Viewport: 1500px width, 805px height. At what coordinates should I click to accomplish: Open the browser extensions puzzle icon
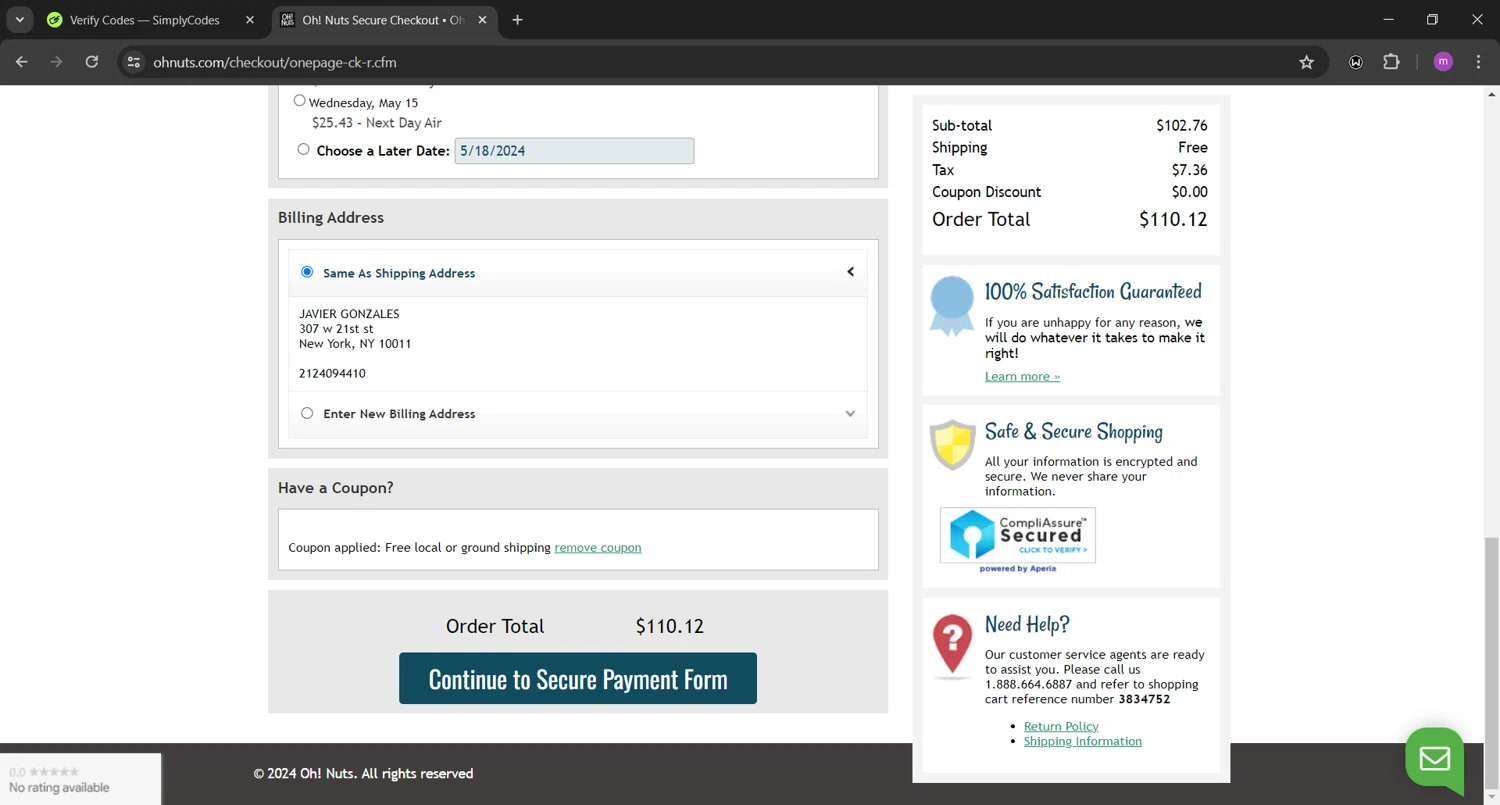(1391, 62)
